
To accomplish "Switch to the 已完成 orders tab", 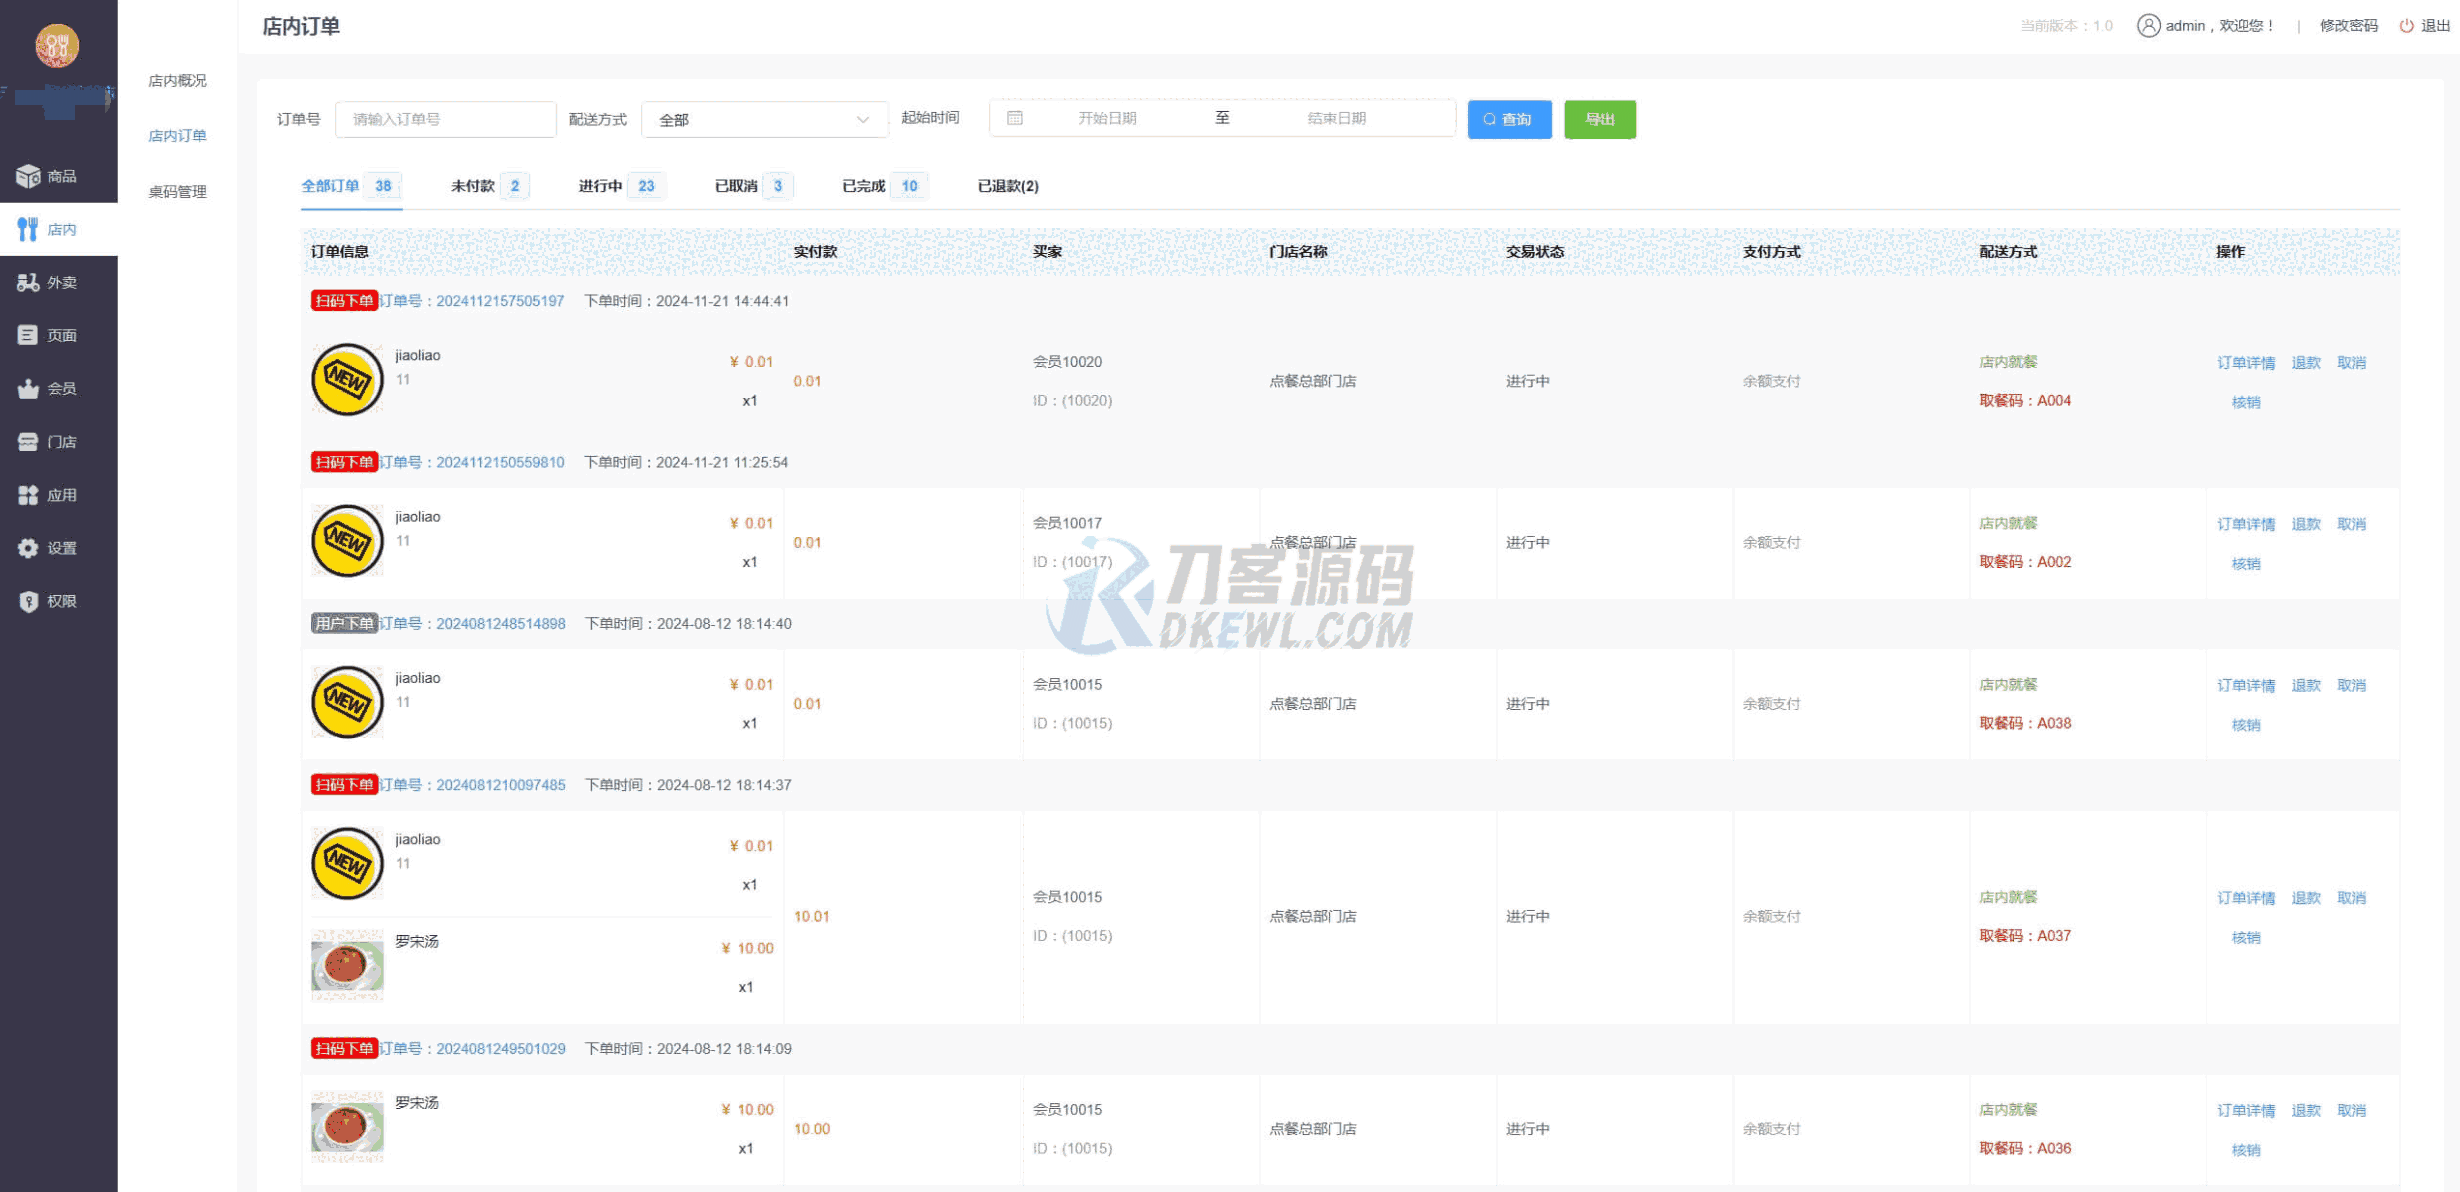I will click(x=864, y=186).
